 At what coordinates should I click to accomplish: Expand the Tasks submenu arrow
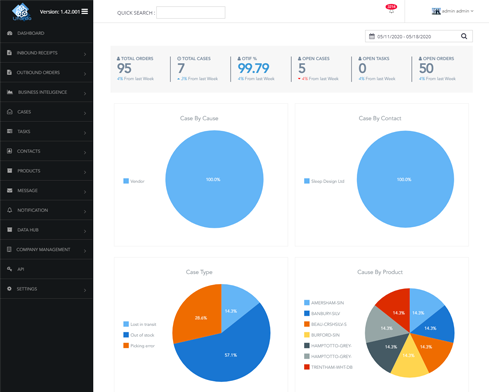(x=85, y=133)
